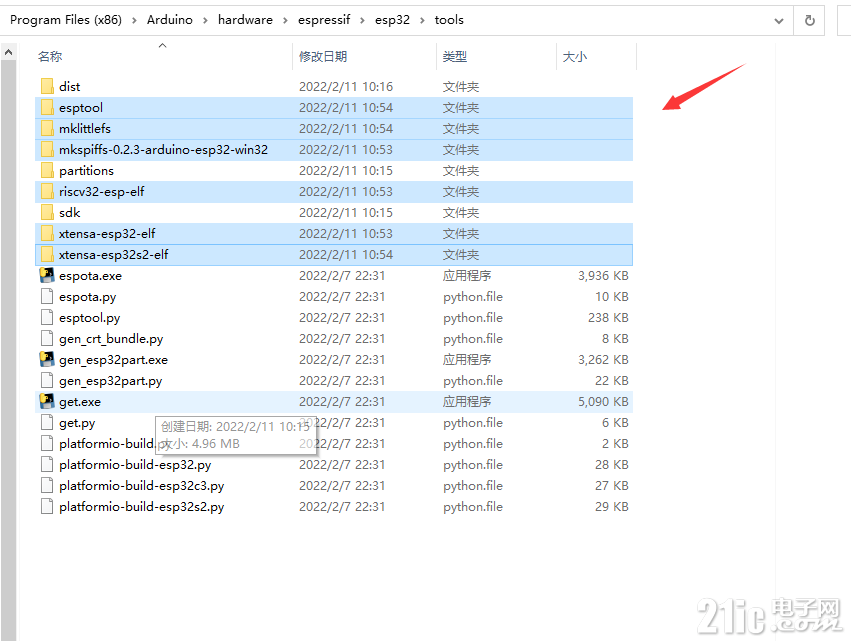The image size is (851, 641).
Task: Expand chevron after hardware in path
Action: 285,21
